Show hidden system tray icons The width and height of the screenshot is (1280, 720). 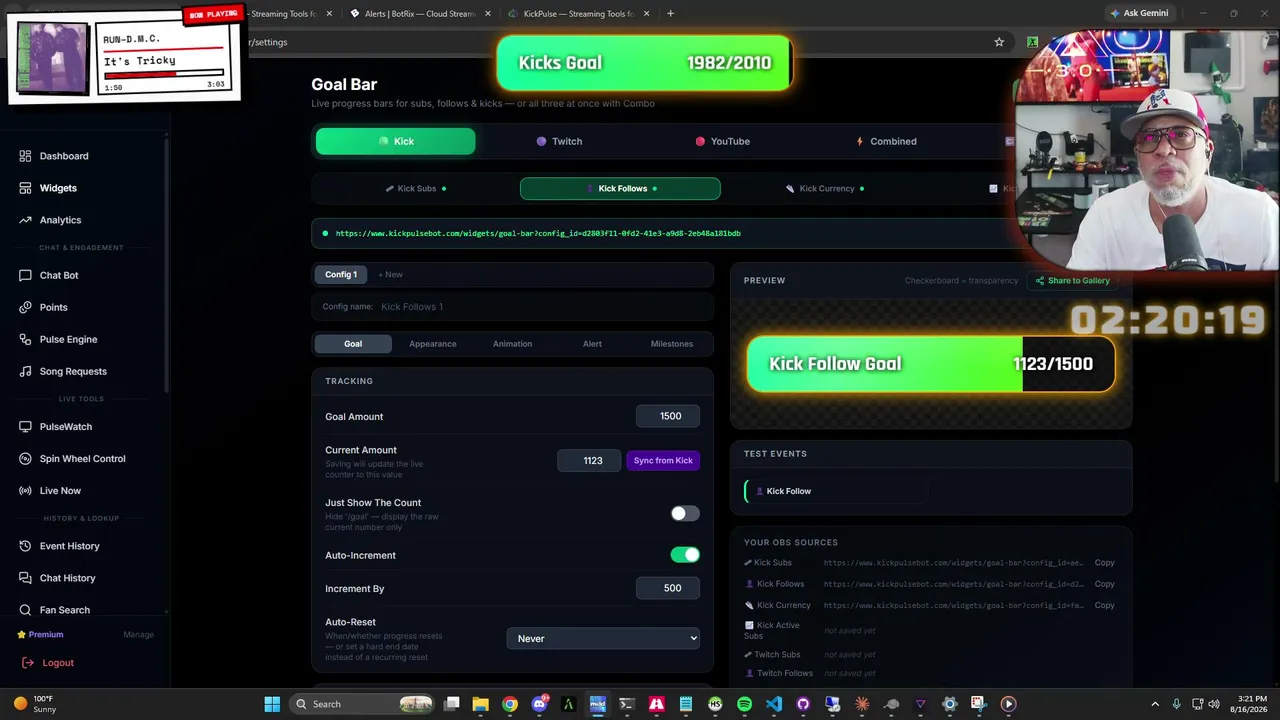(x=1155, y=704)
